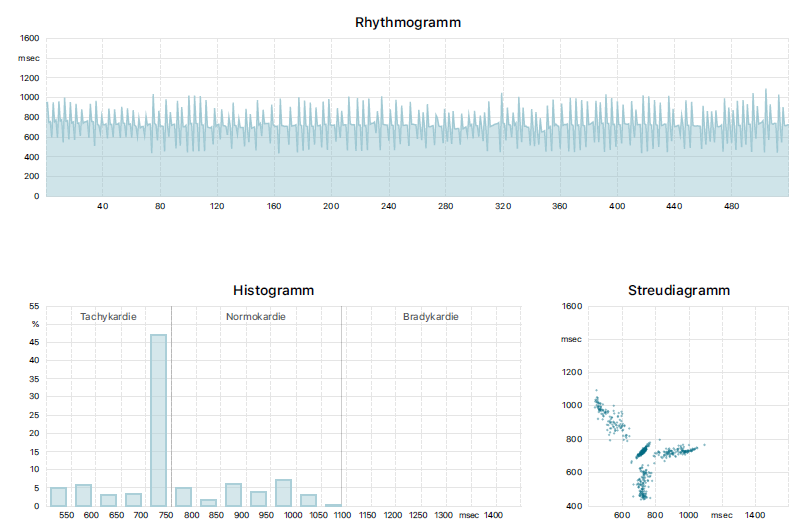This screenshot has width=801, height=526.
Task: Click the bottom scatter cluster near 500 msec
Action: pyautogui.click(x=642, y=483)
